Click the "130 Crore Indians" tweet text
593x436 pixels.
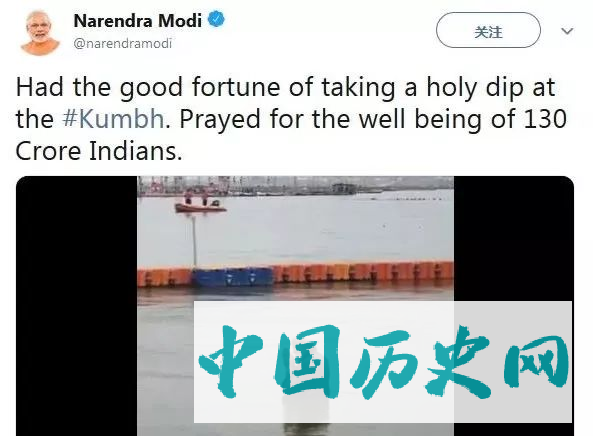(291, 135)
